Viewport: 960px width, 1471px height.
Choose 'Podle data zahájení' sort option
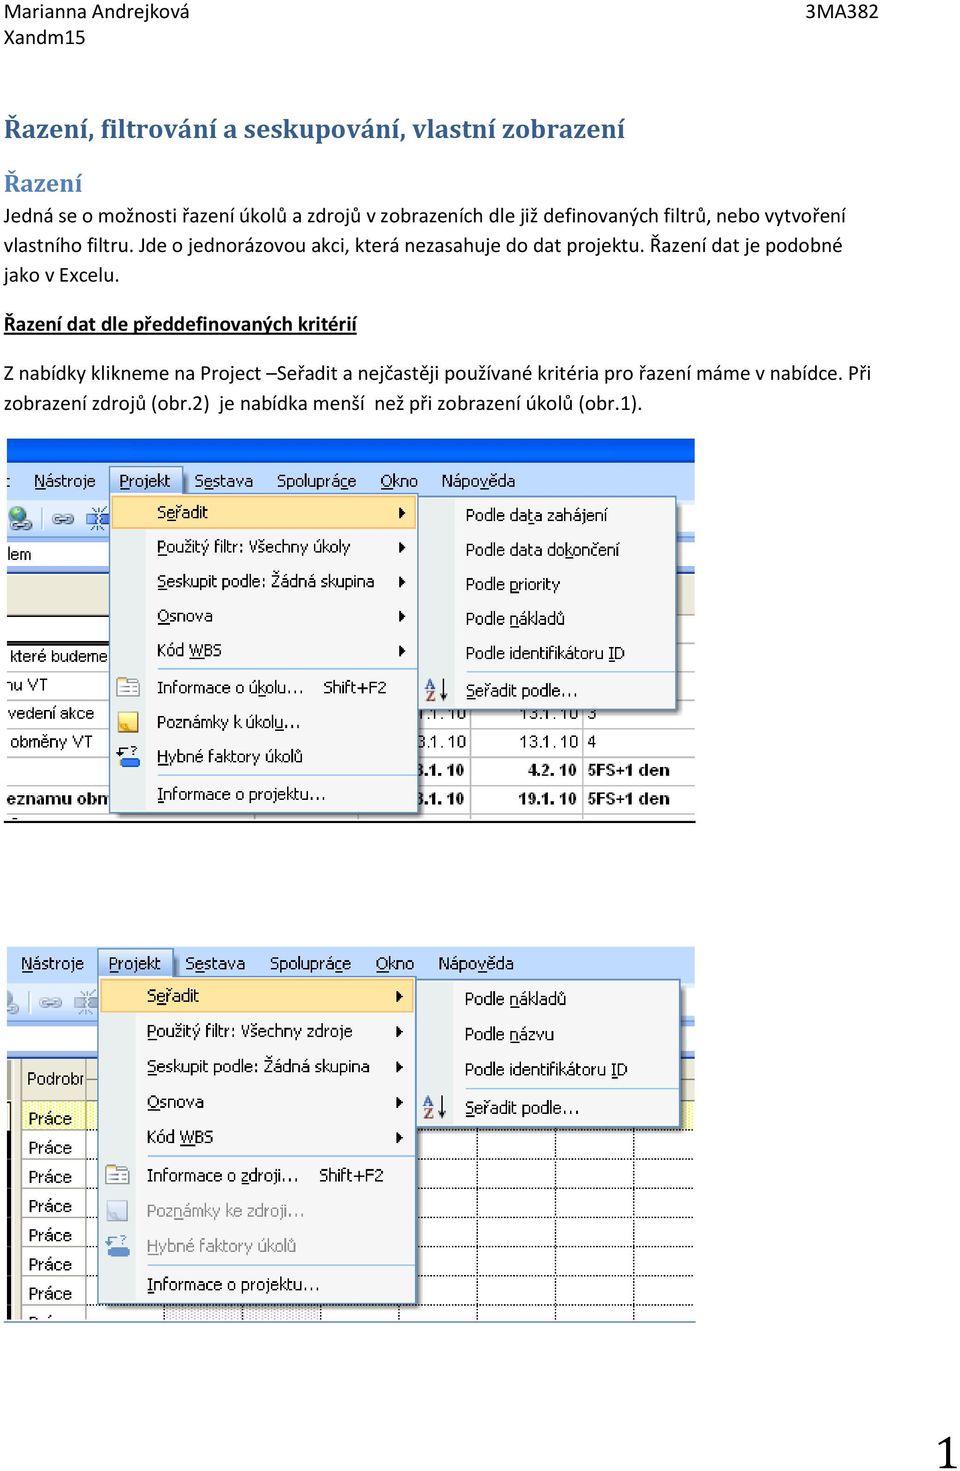pyautogui.click(x=536, y=515)
